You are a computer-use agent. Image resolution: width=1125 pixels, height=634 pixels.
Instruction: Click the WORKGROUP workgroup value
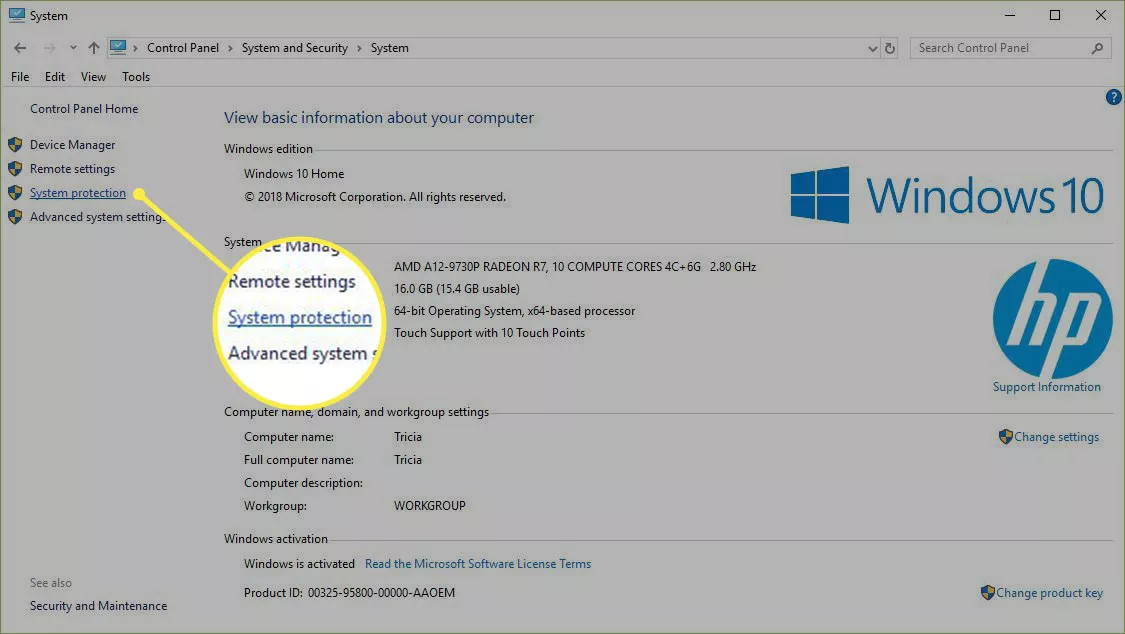pyautogui.click(x=430, y=506)
